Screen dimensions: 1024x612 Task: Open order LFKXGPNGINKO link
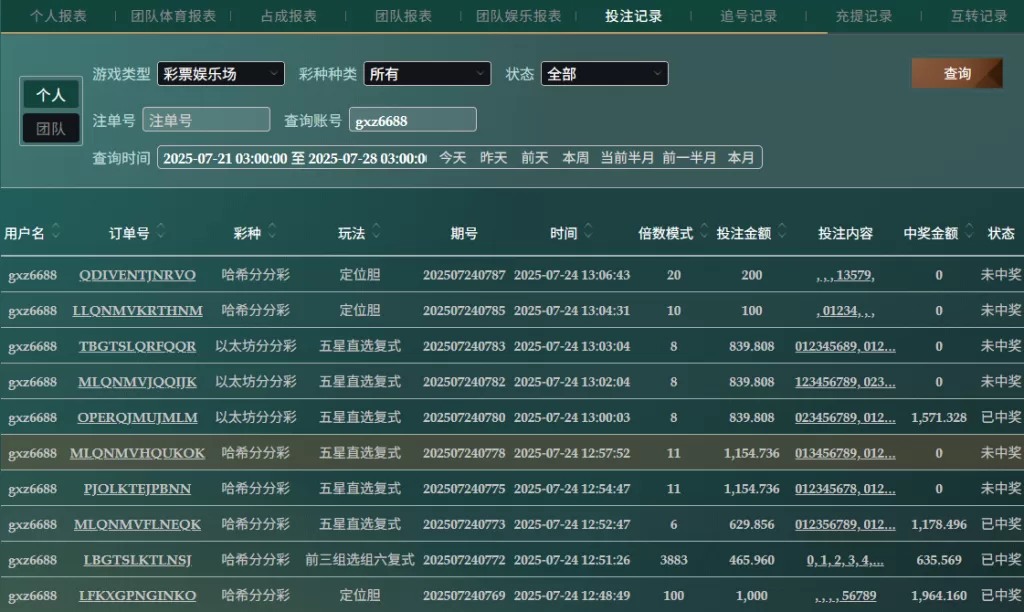tap(137, 596)
